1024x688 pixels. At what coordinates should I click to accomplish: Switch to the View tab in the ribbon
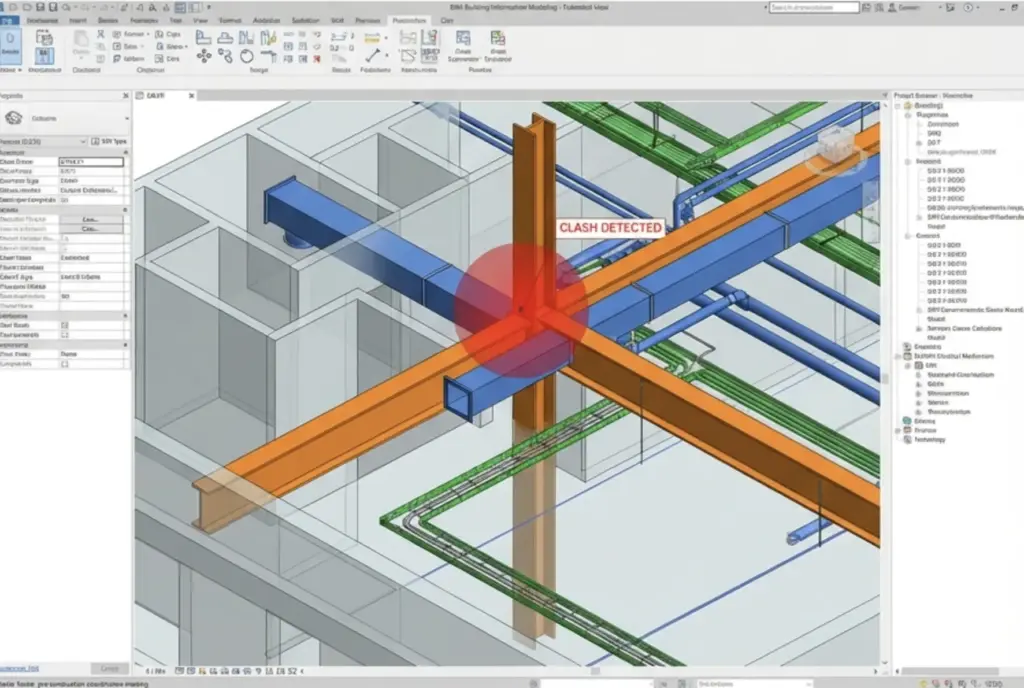[x=200, y=18]
